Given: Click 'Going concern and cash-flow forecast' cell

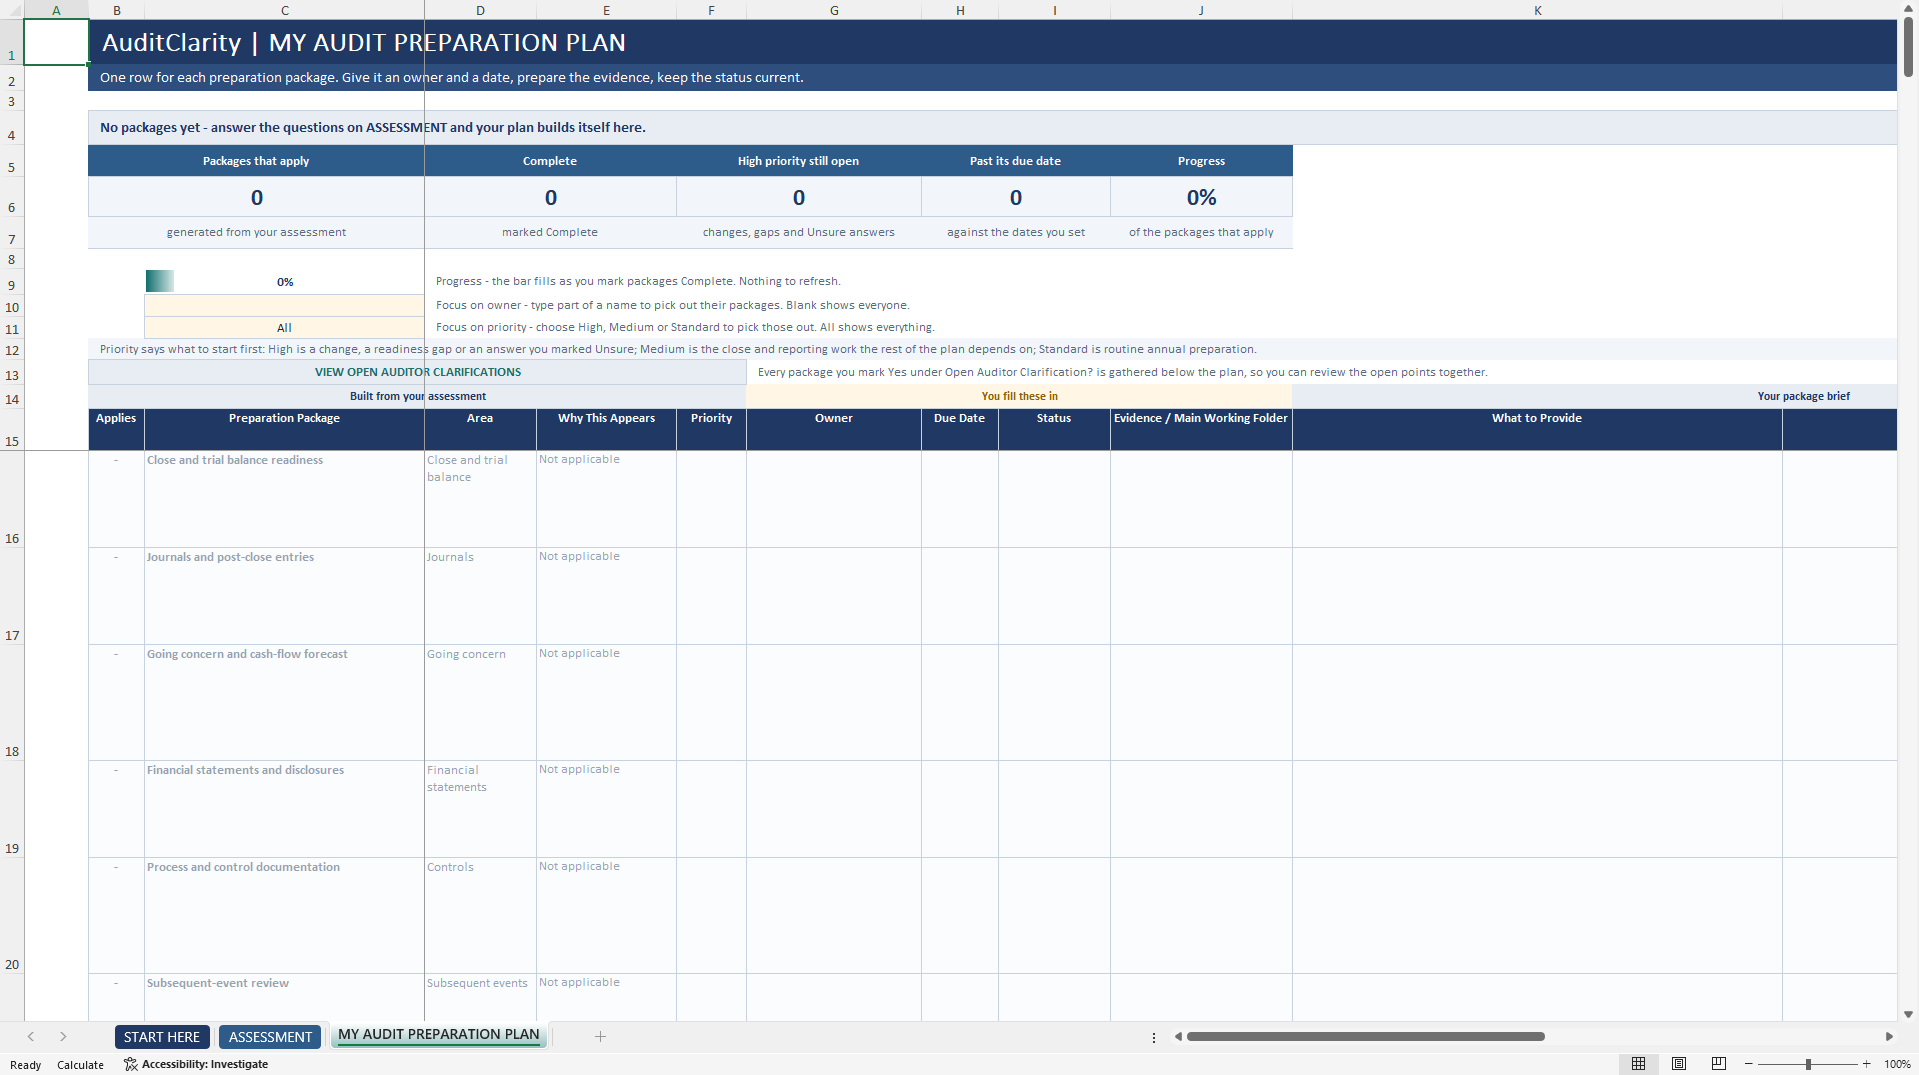Looking at the screenshot, I should tap(284, 702).
